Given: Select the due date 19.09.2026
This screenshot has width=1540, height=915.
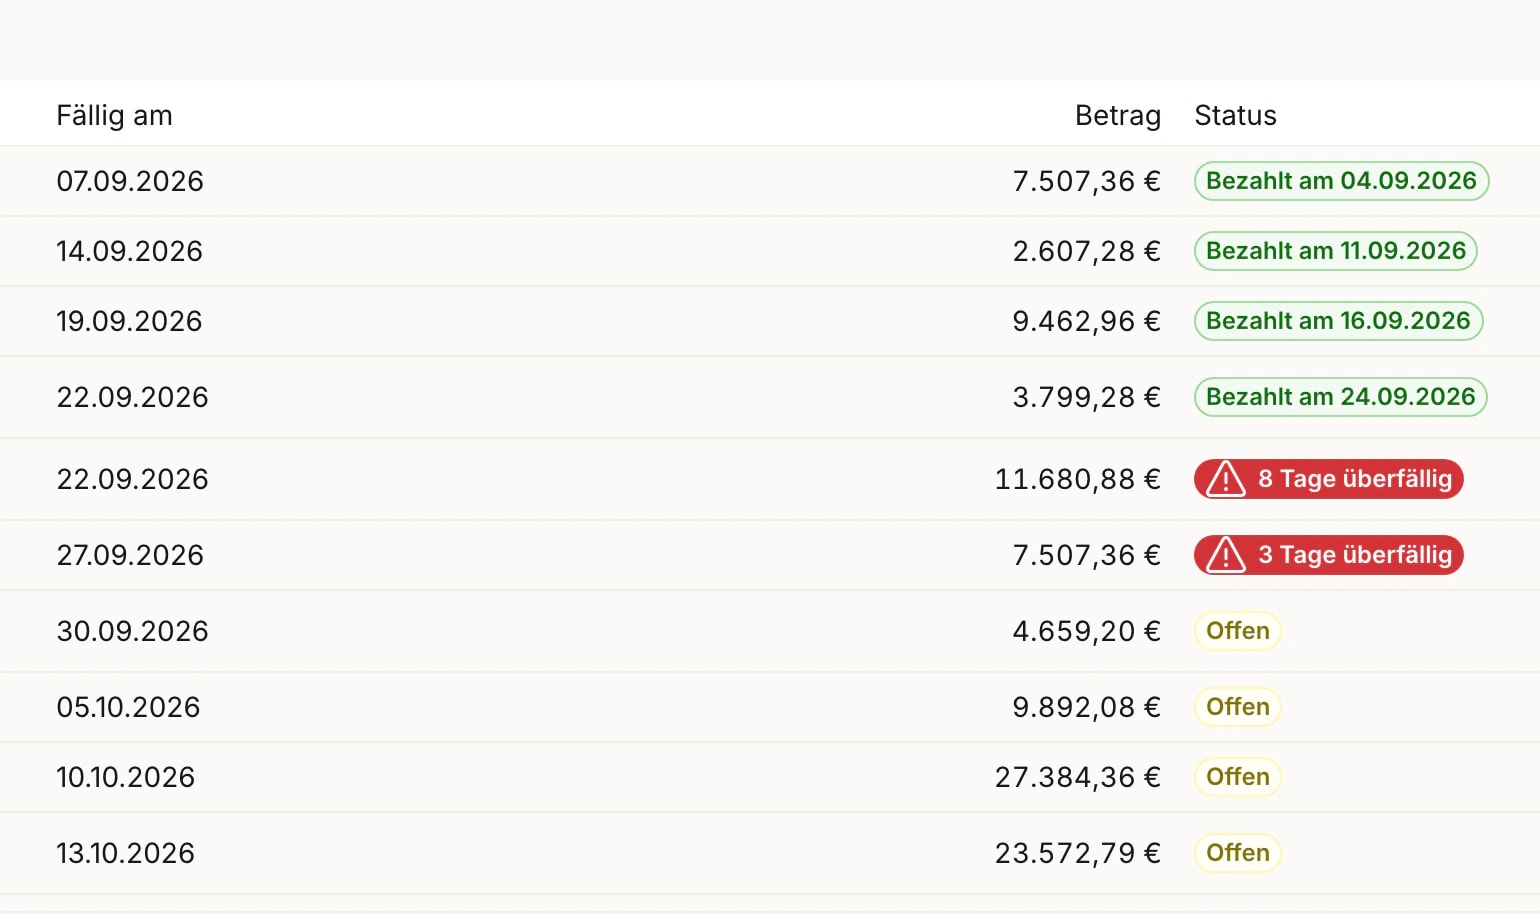Looking at the screenshot, I should (129, 321).
